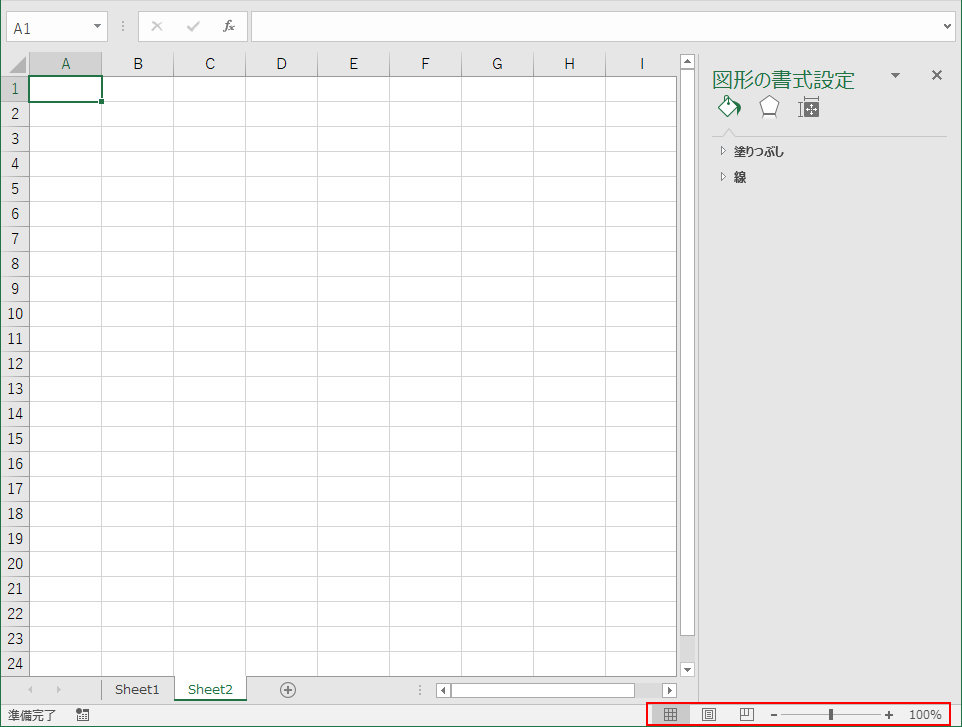Select row 15 header
962x727 pixels.
tap(15, 439)
